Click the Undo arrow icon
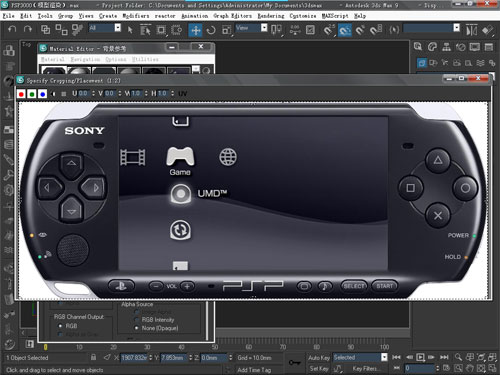This screenshot has width=500, height=375. (x=12, y=29)
